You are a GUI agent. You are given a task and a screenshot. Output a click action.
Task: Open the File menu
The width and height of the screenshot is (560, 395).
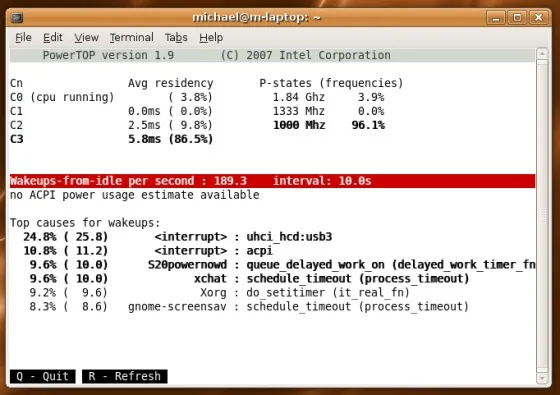[23, 38]
